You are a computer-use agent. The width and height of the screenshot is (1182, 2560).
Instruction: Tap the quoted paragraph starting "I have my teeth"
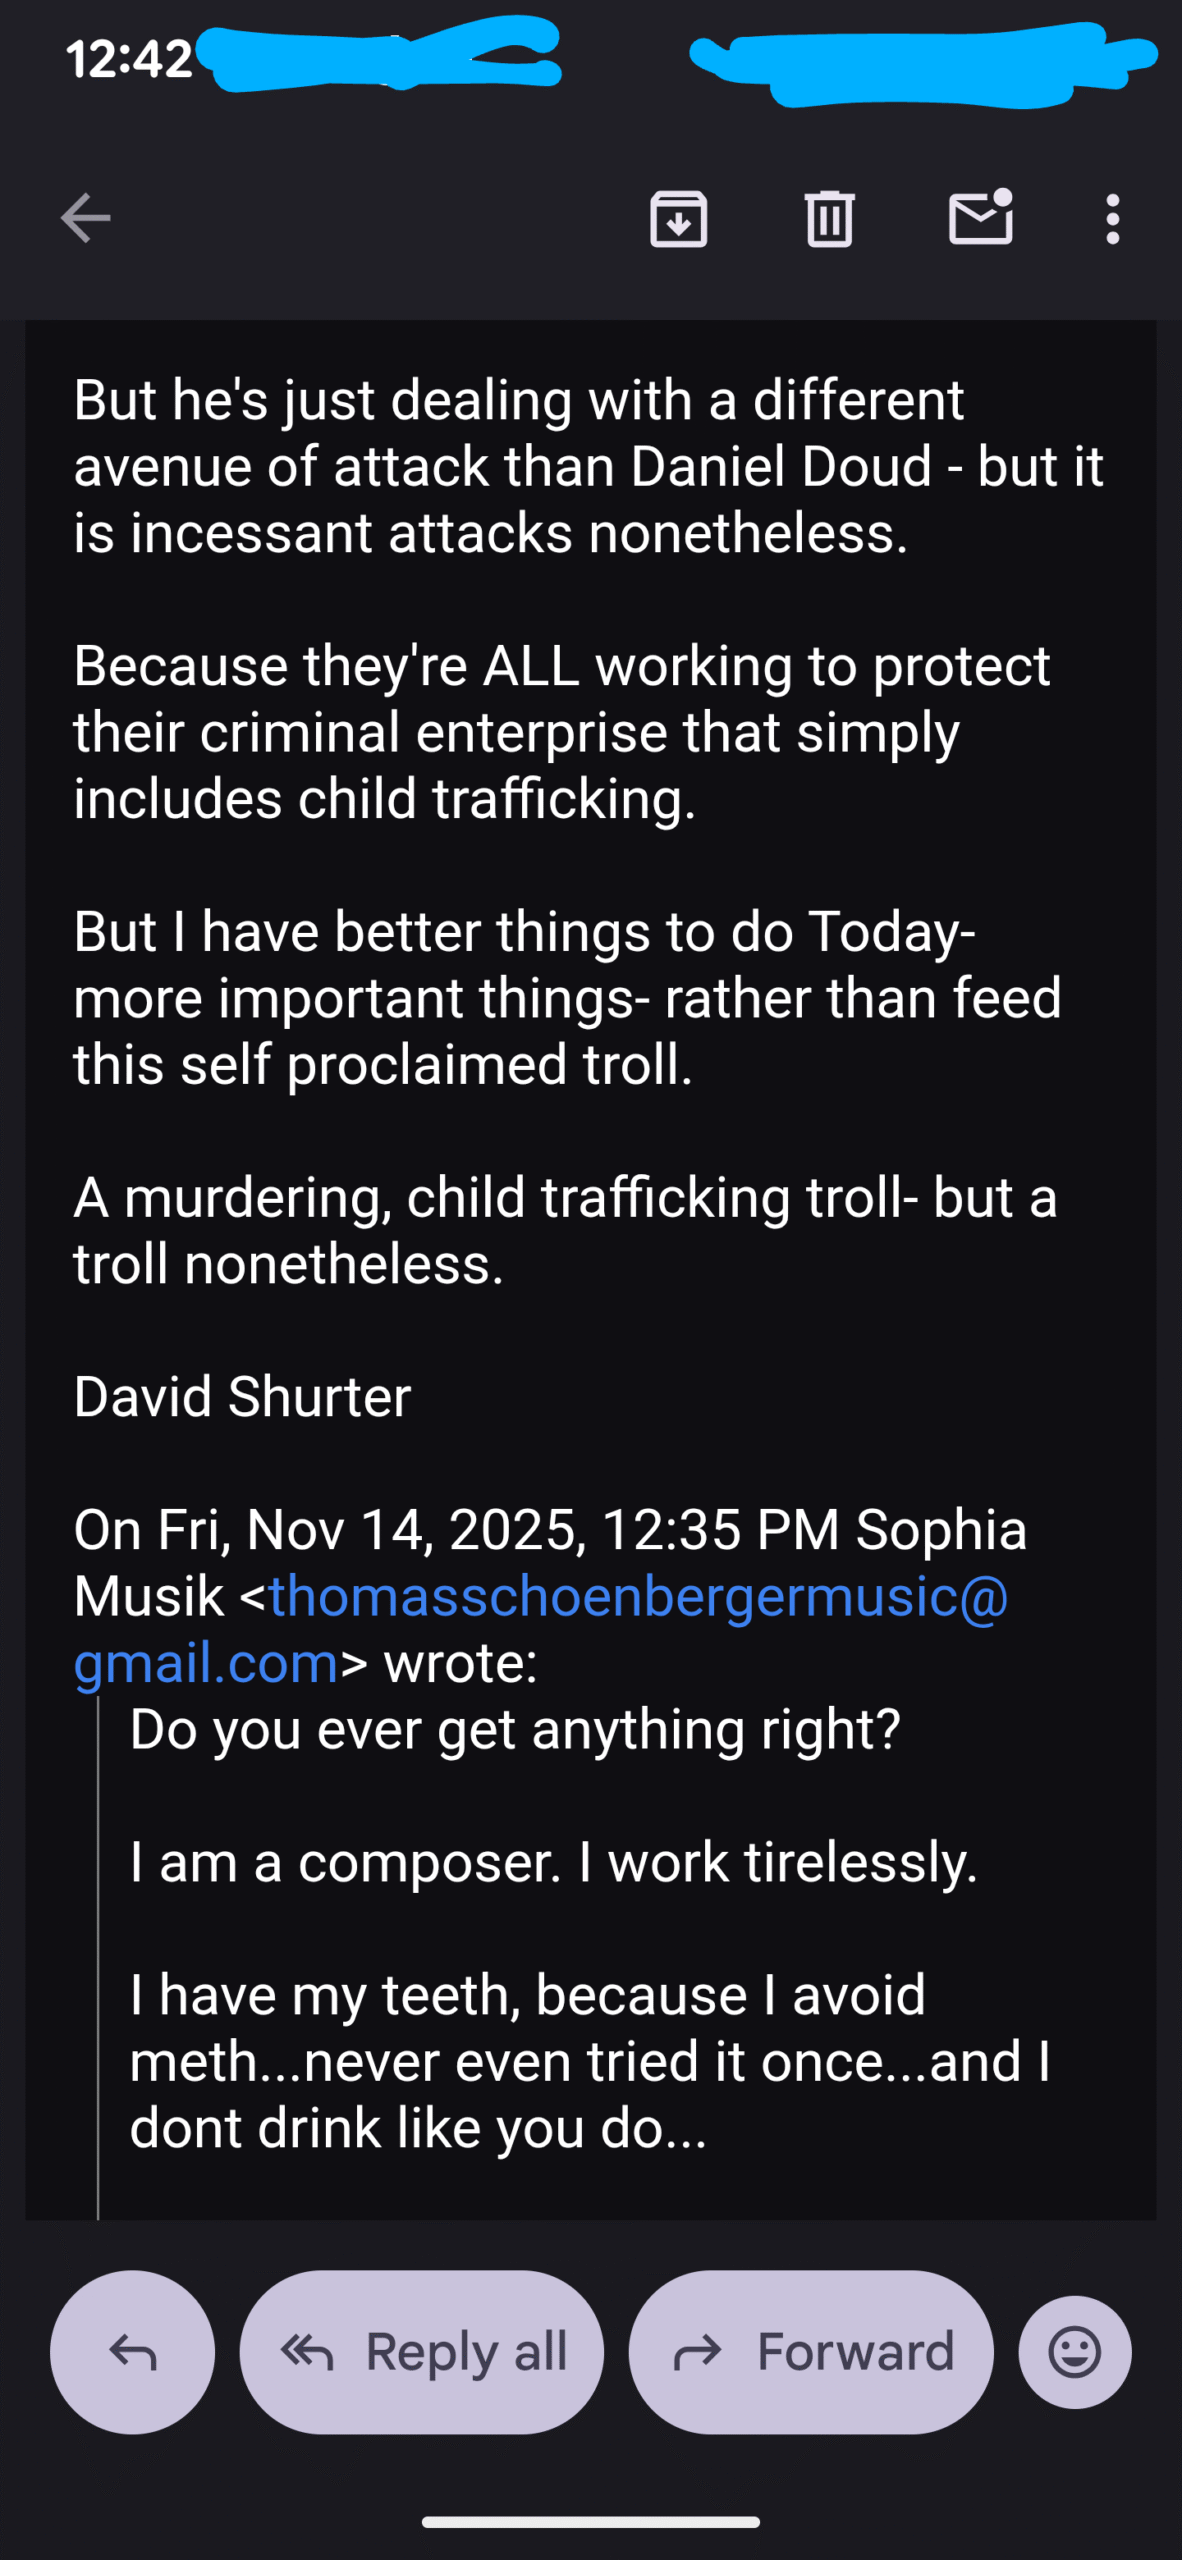click(x=590, y=2061)
